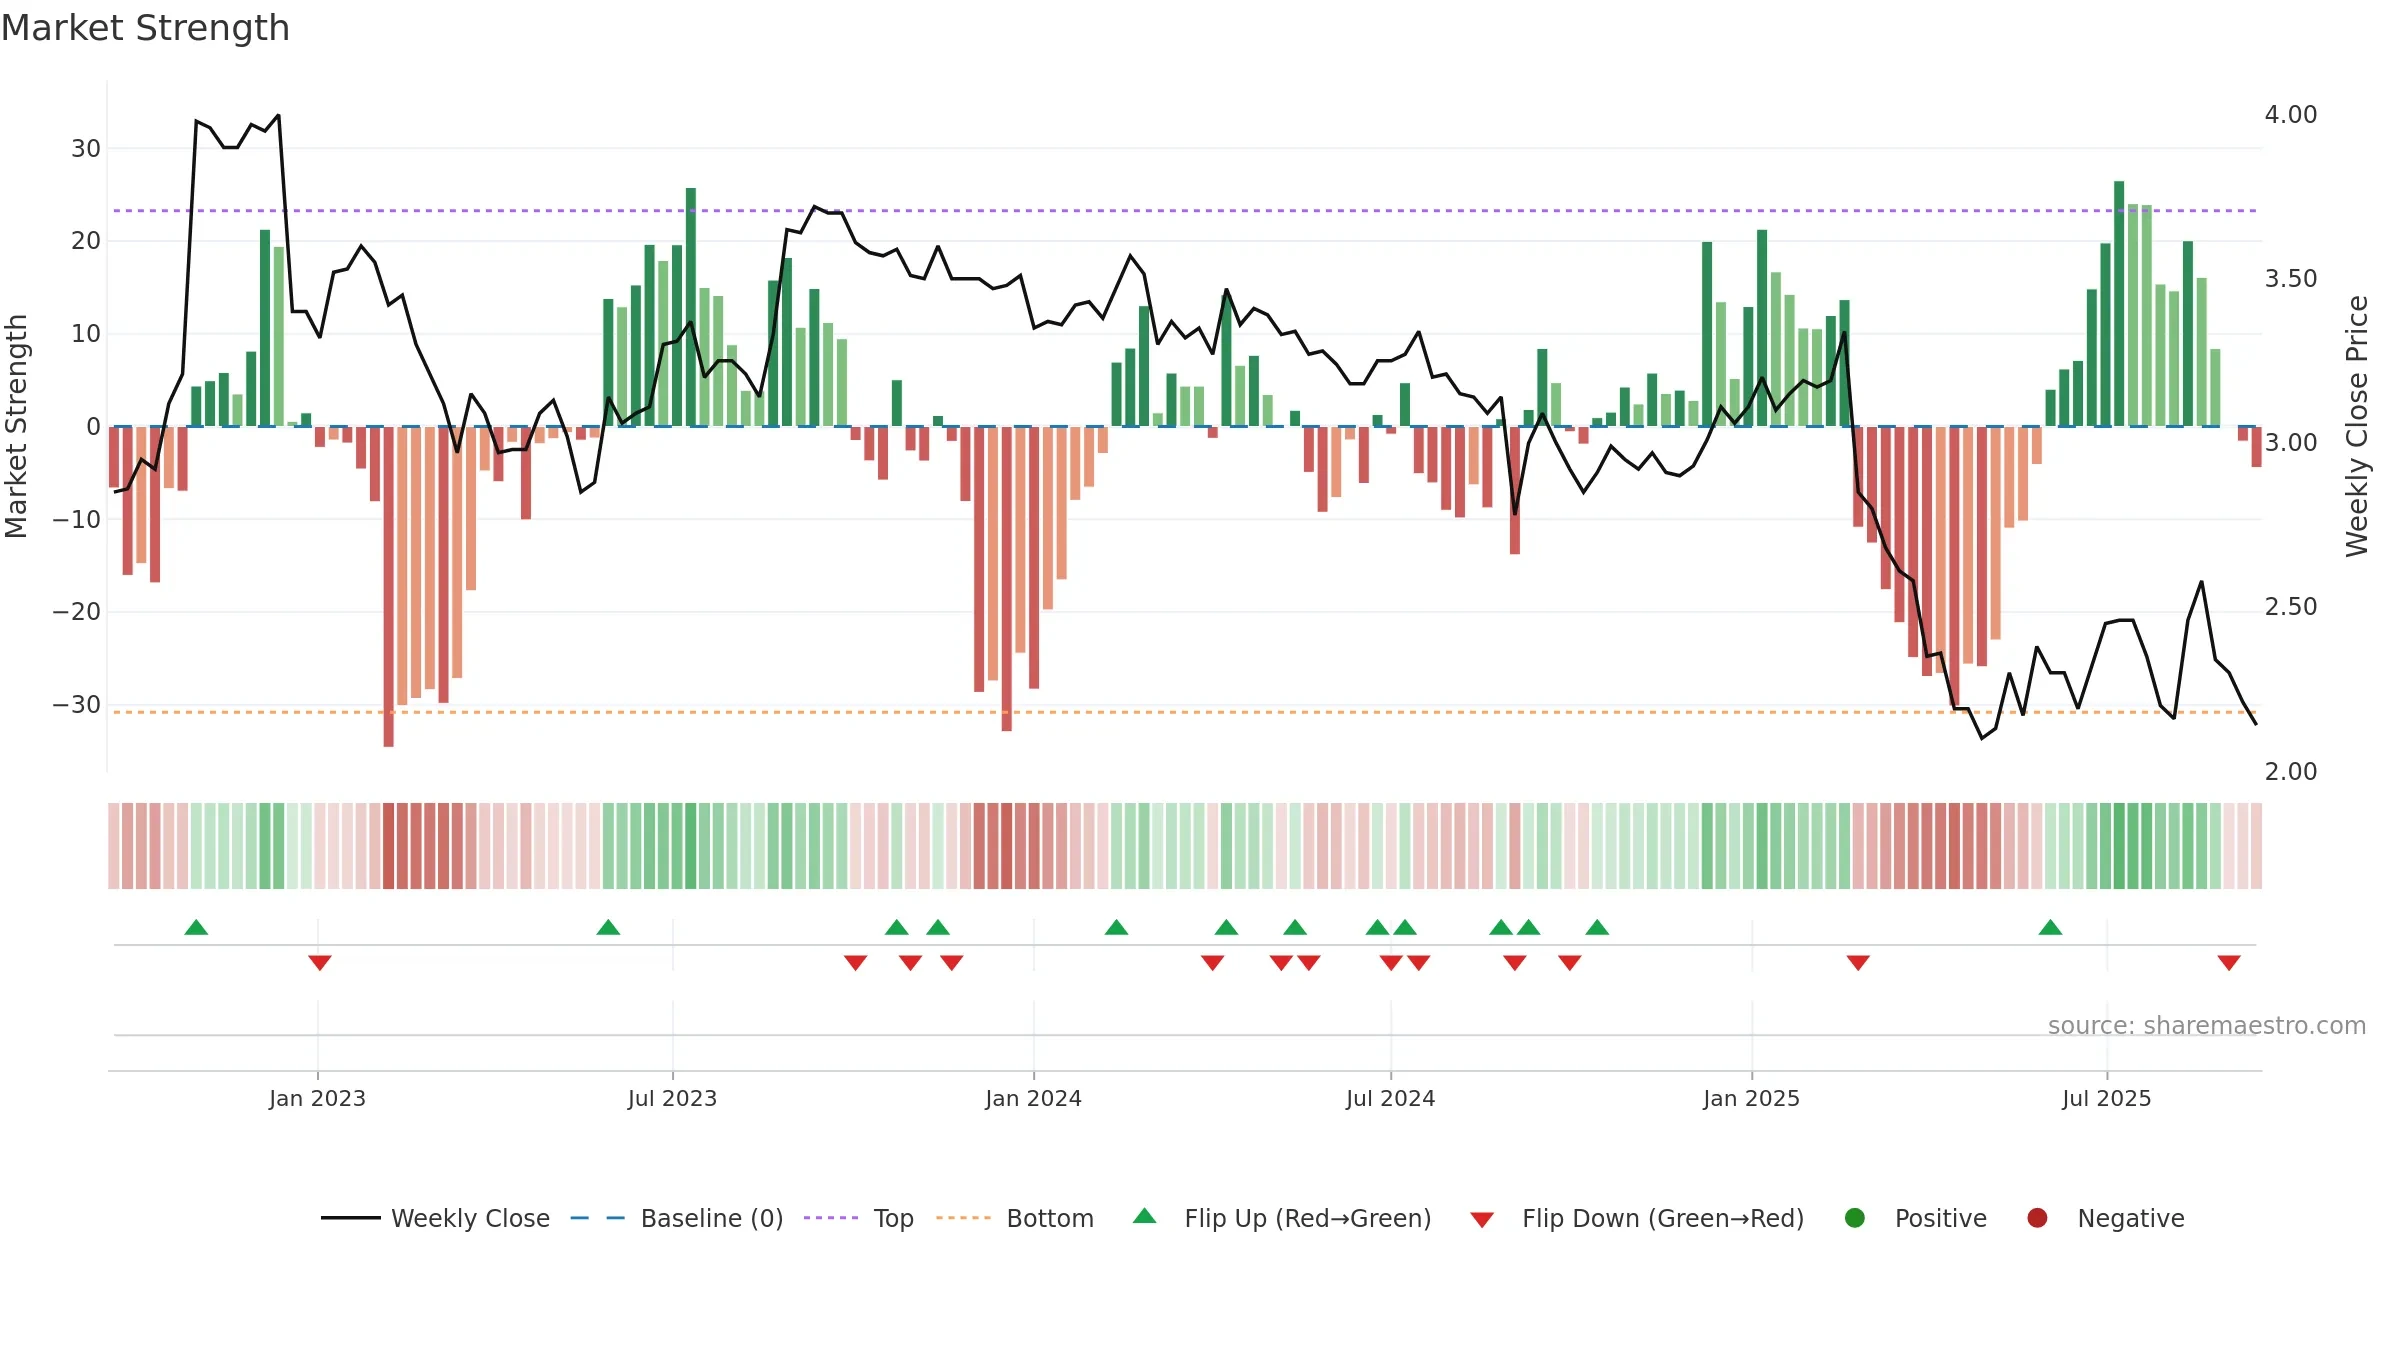Click the deepest red bar in early 2023
This screenshot has width=2400, height=1350.
pos(388,586)
